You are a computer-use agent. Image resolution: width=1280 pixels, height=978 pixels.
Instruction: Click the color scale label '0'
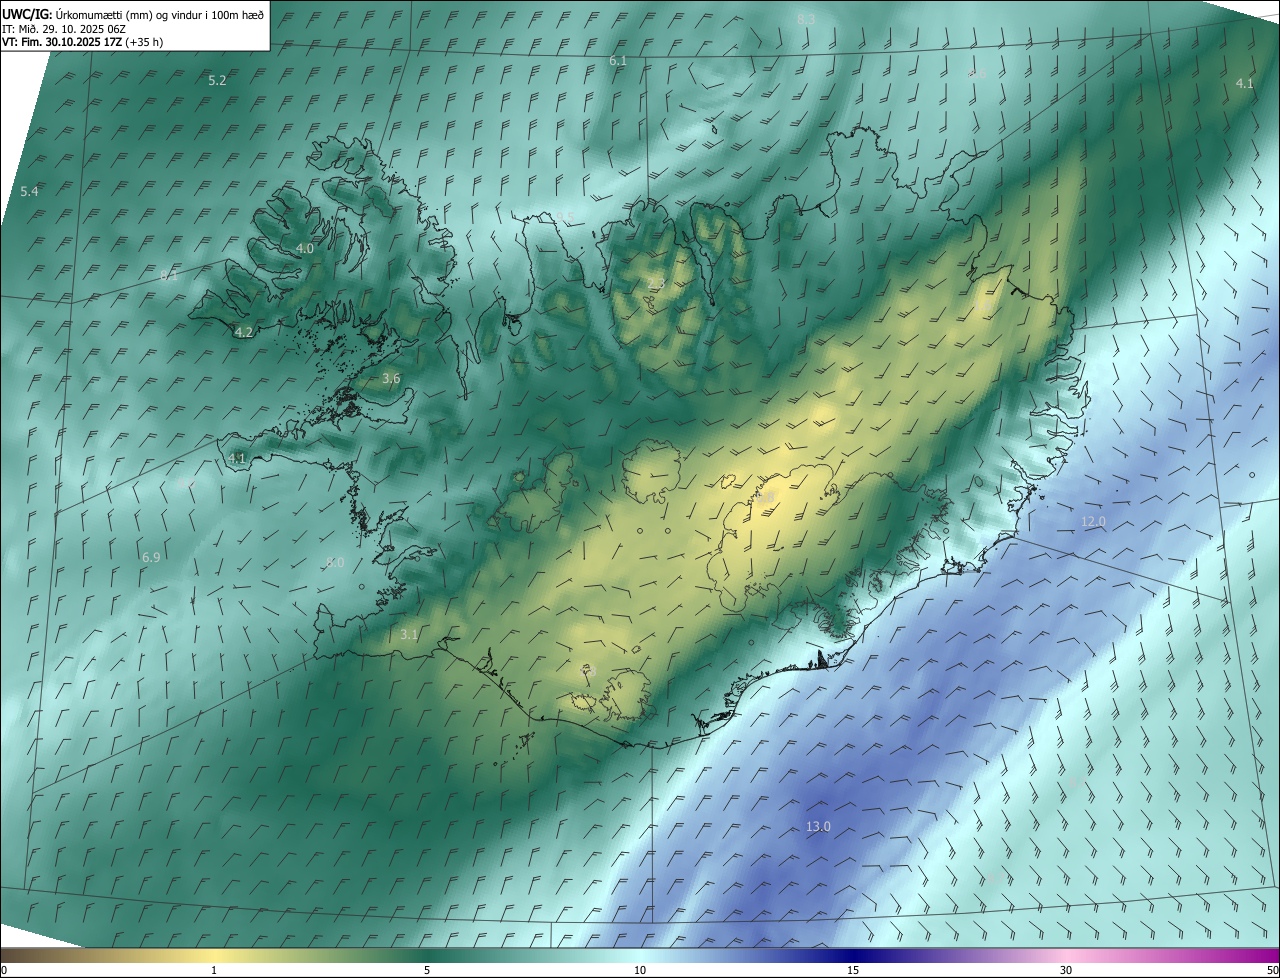point(4,970)
